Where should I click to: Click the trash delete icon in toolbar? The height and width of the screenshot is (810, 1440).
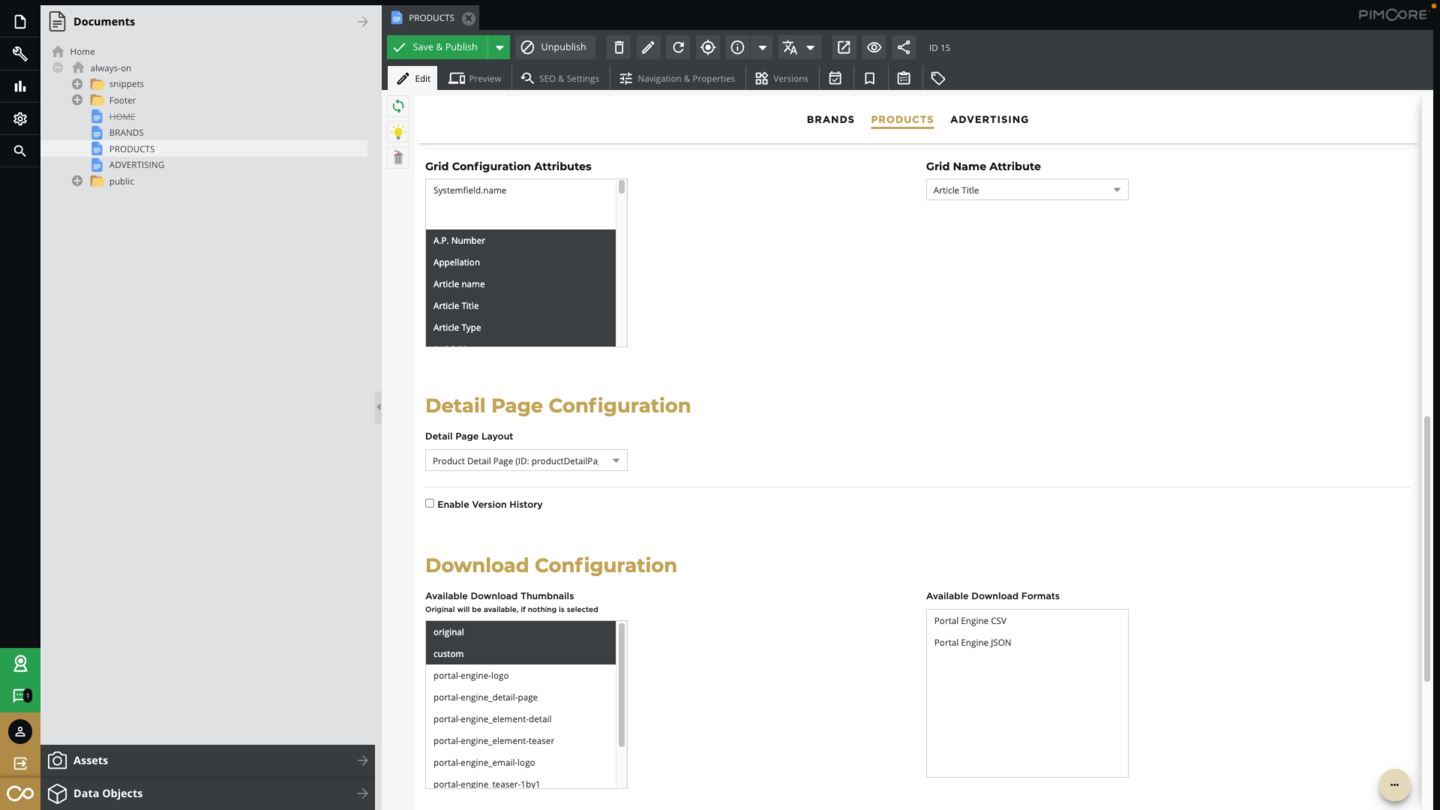(619, 47)
